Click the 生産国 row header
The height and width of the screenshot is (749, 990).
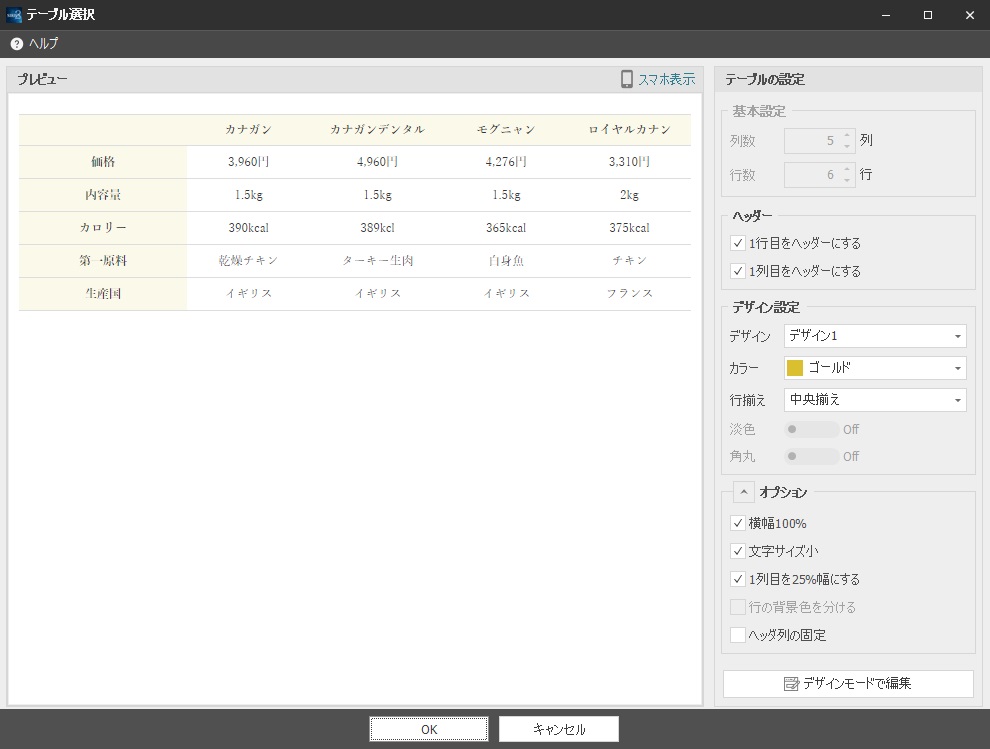tap(103, 293)
